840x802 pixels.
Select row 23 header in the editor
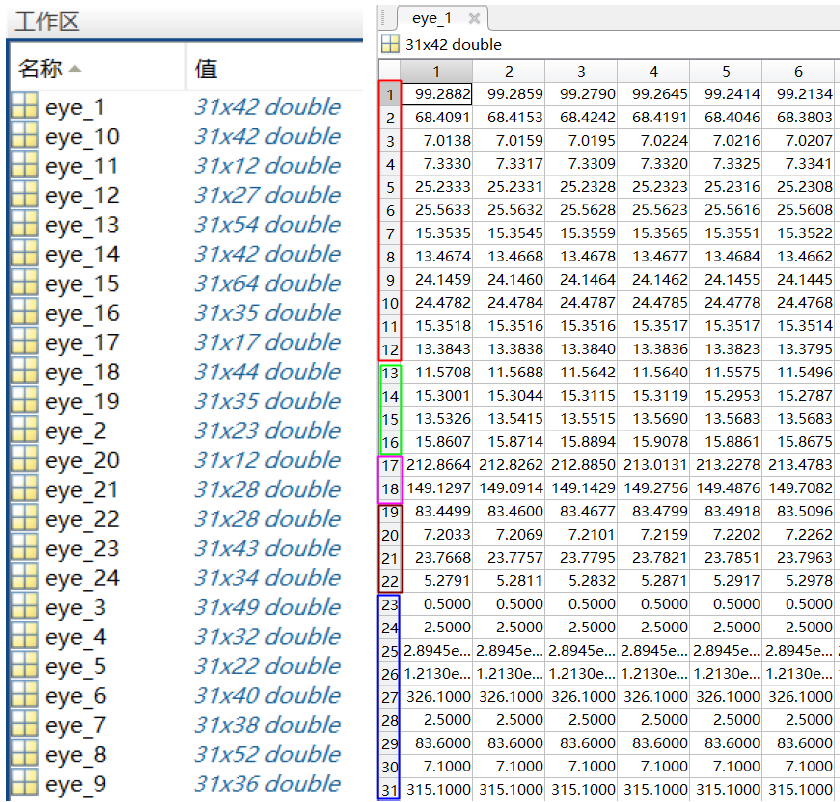(x=390, y=604)
